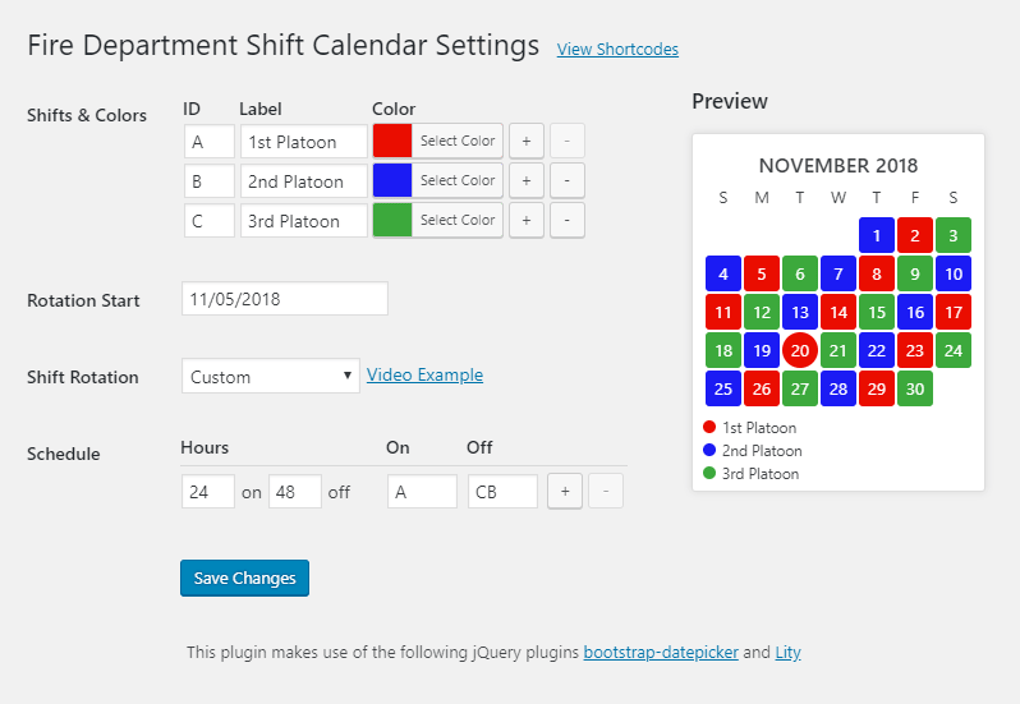
Task: Click the Rotation Start date field
Action: click(x=284, y=298)
